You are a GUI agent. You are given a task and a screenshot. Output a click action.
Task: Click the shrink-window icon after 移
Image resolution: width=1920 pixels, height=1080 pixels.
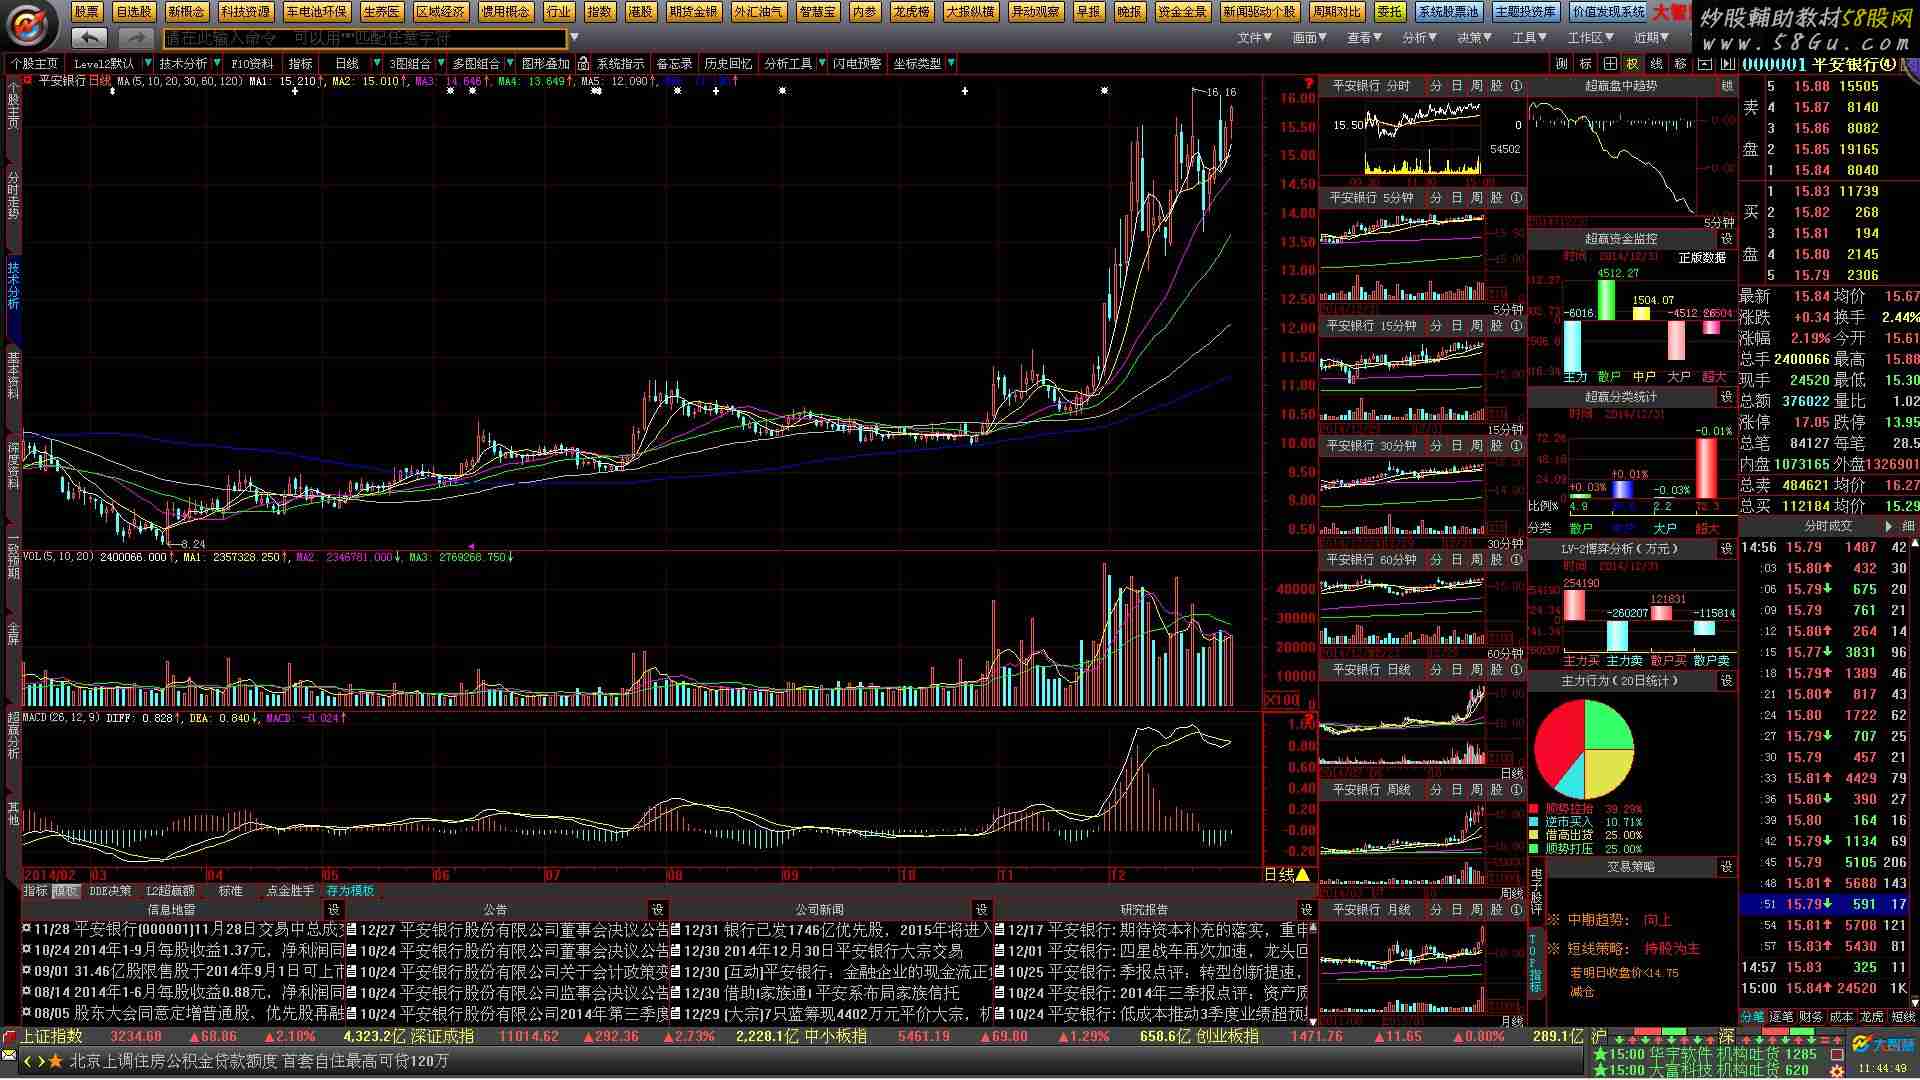tap(1705, 63)
